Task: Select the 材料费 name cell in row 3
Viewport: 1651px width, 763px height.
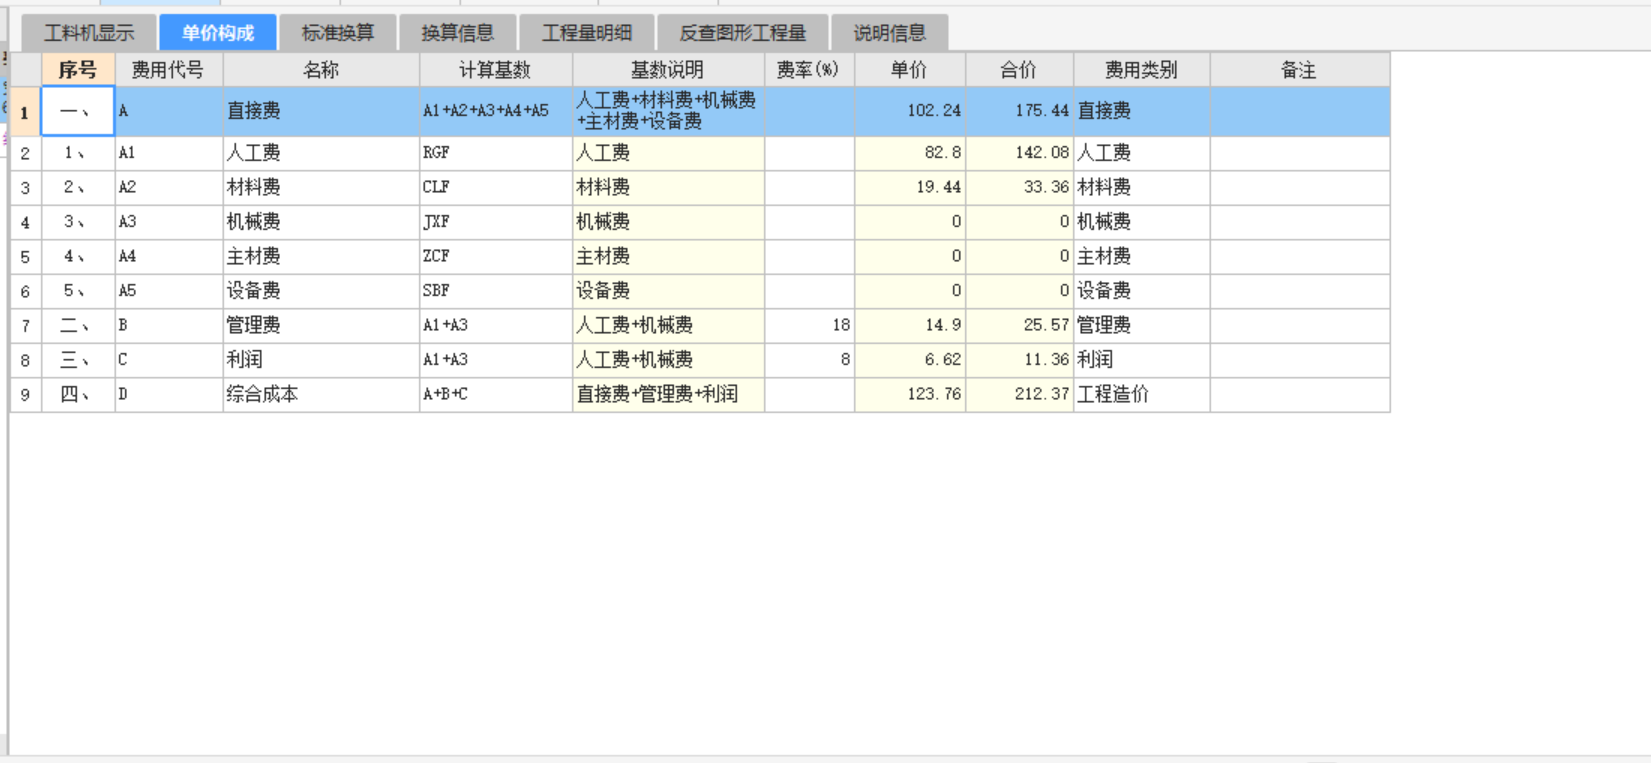Action: click(321, 188)
